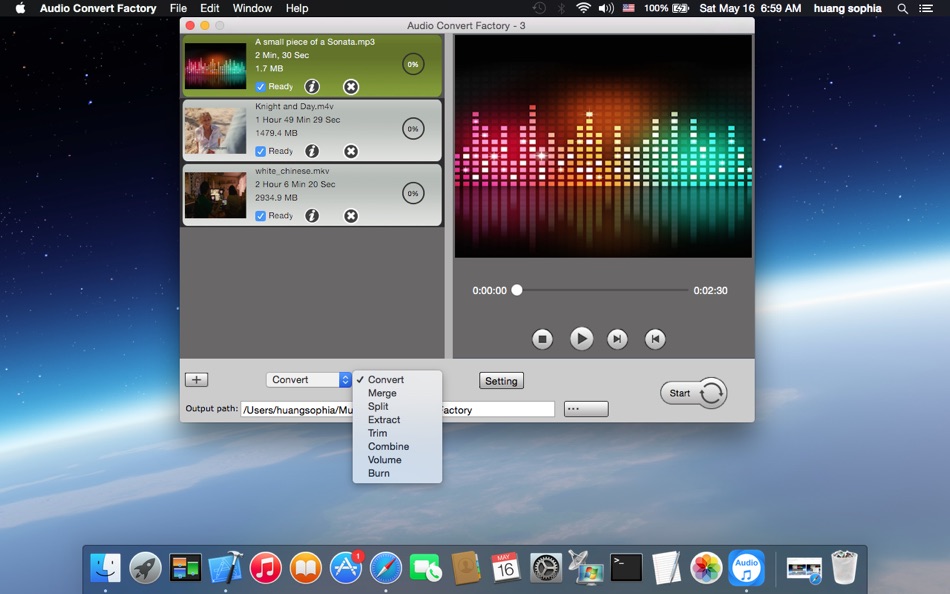Choose Split from the popup menu
Image resolution: width=950 pixels, height=594 pixels.
coord(397,406)
